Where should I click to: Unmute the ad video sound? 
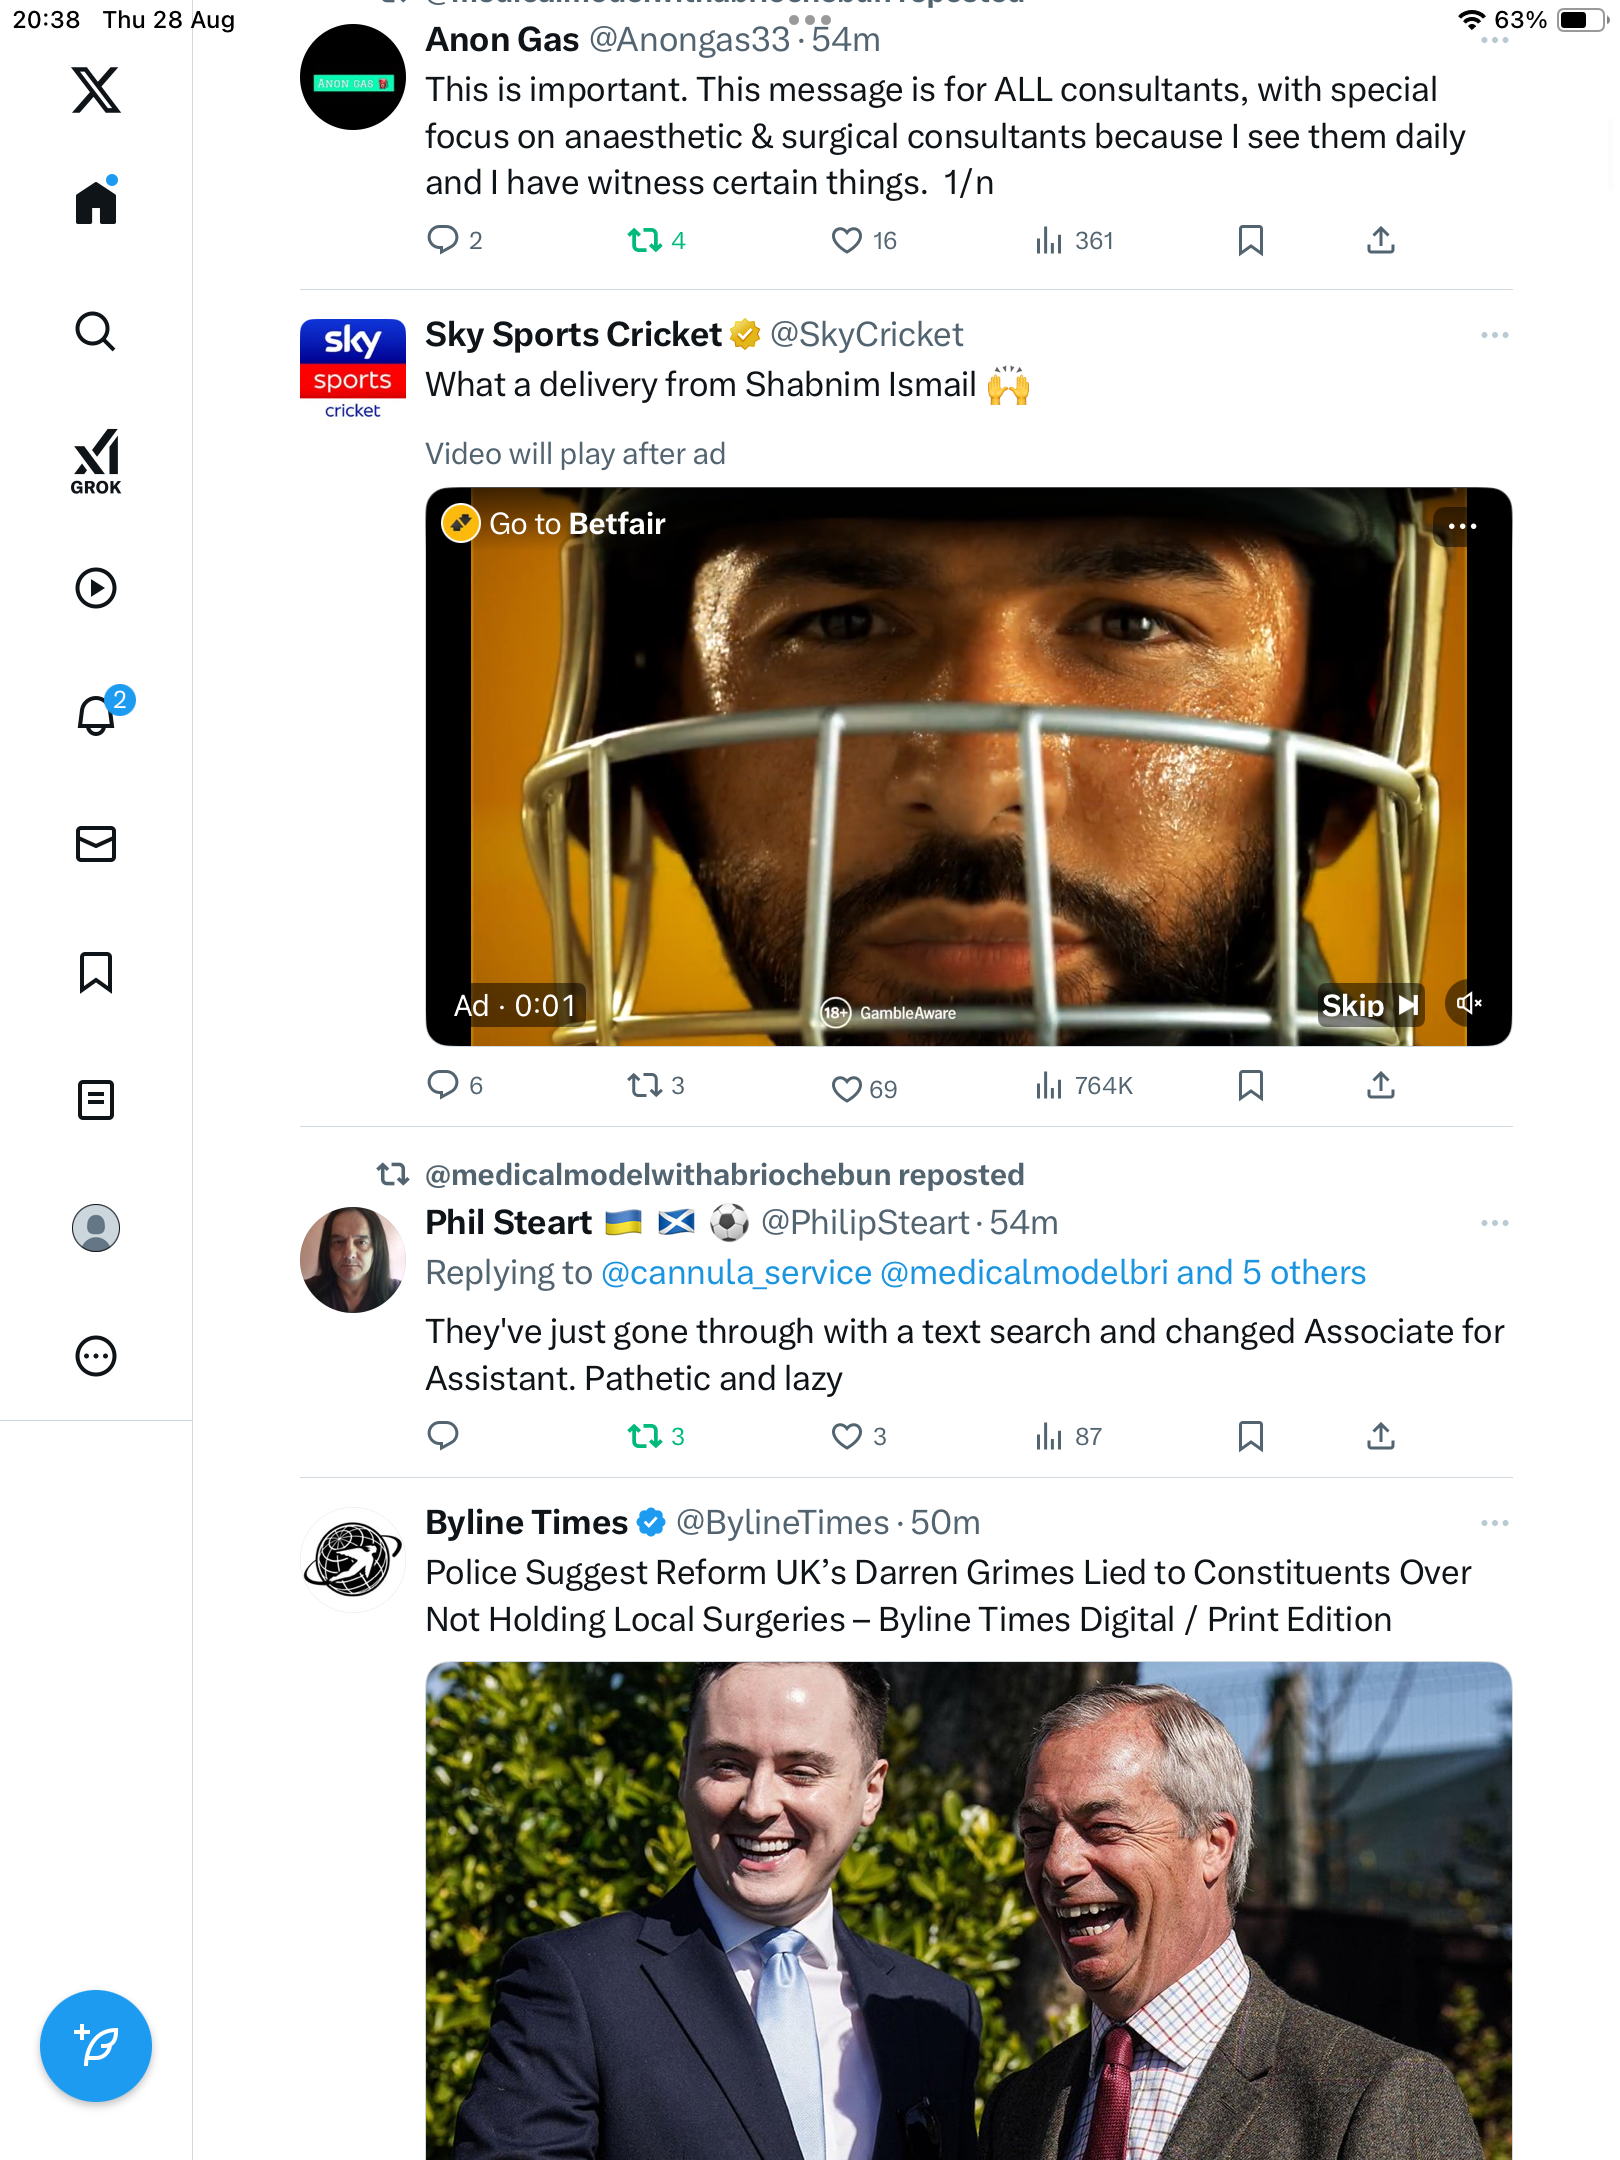tap(1469, 1003)
